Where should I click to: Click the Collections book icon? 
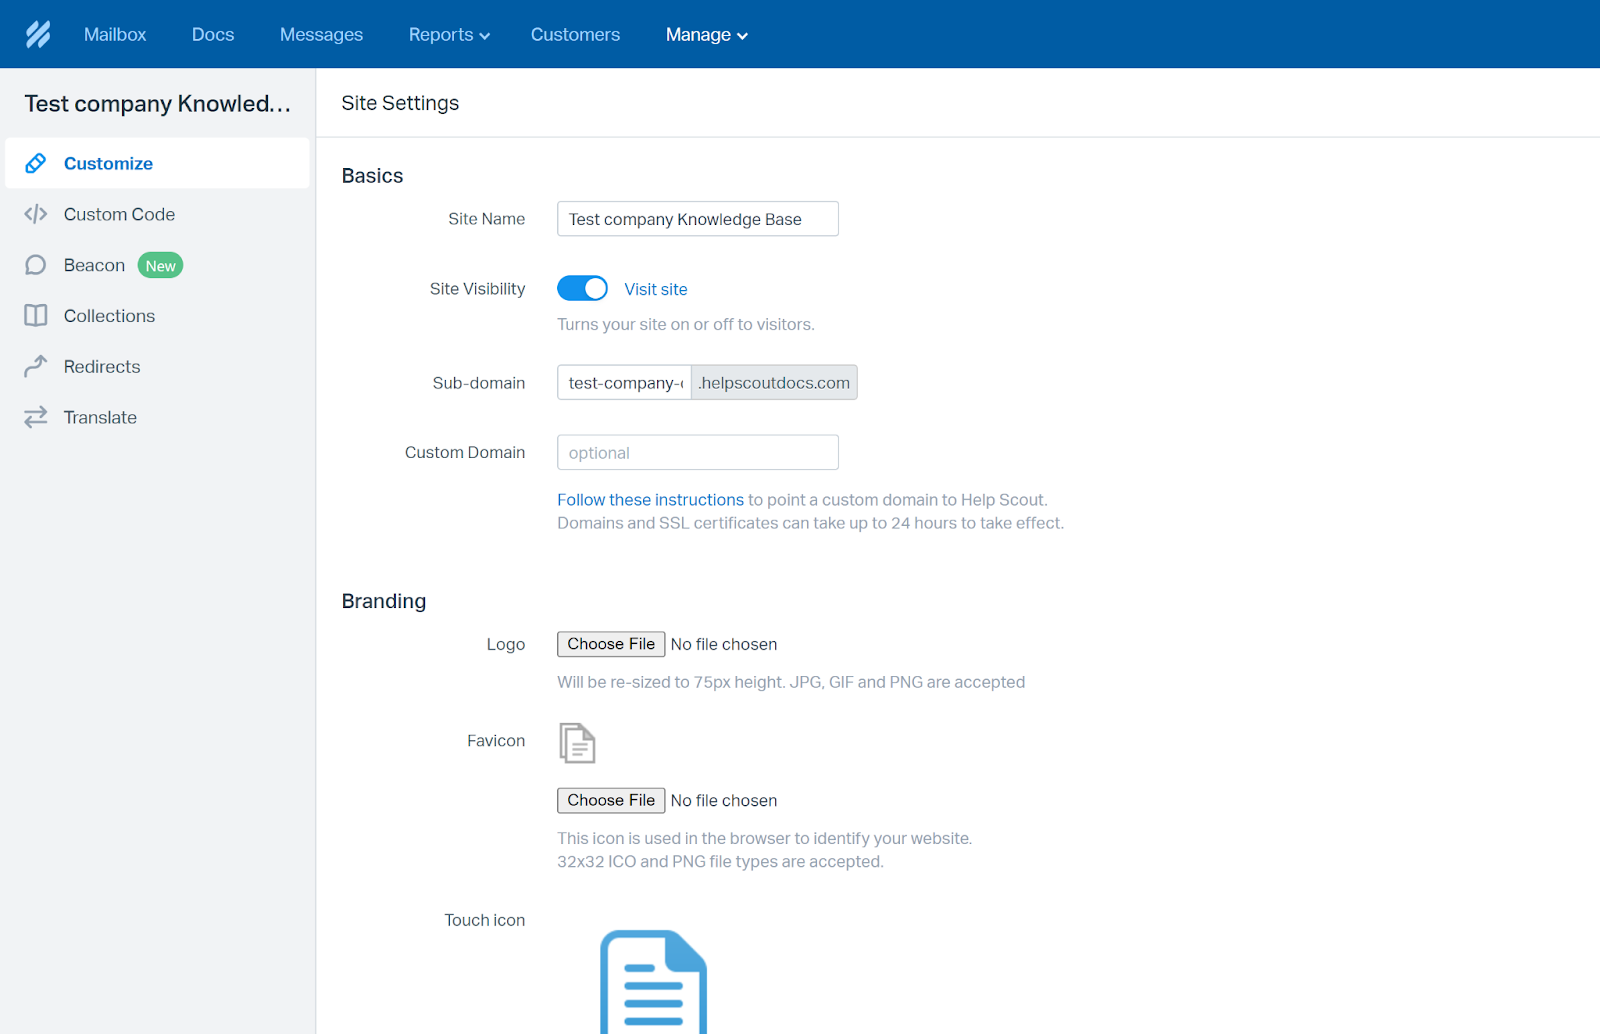click(36, 316)
